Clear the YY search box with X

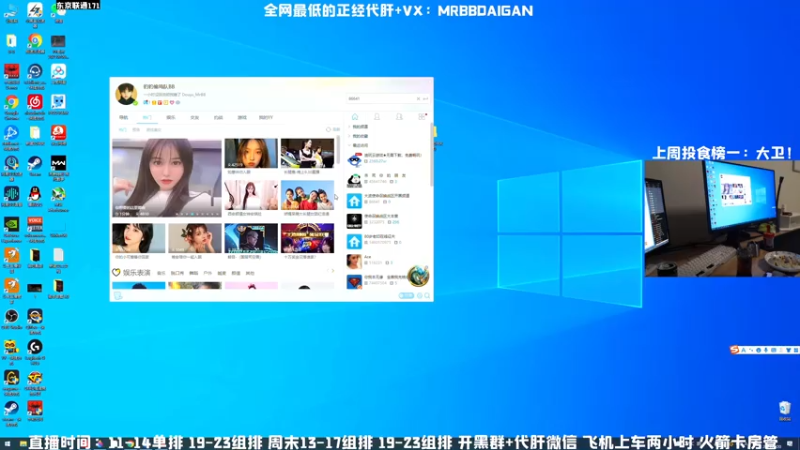tap(418, 98)
